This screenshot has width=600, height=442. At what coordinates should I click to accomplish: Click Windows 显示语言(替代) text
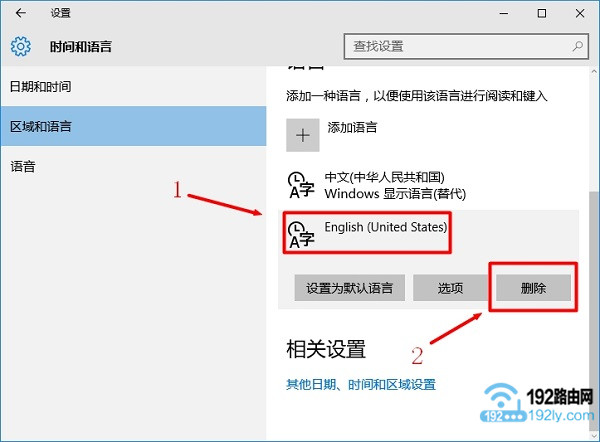click(395, 194)
